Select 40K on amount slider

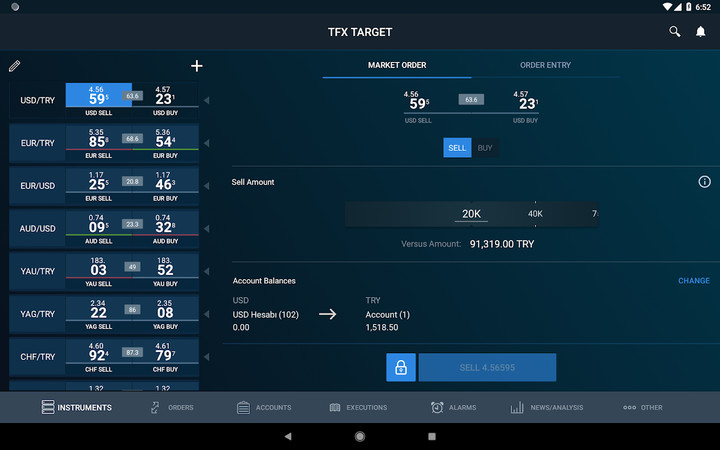tap(535, 214)
